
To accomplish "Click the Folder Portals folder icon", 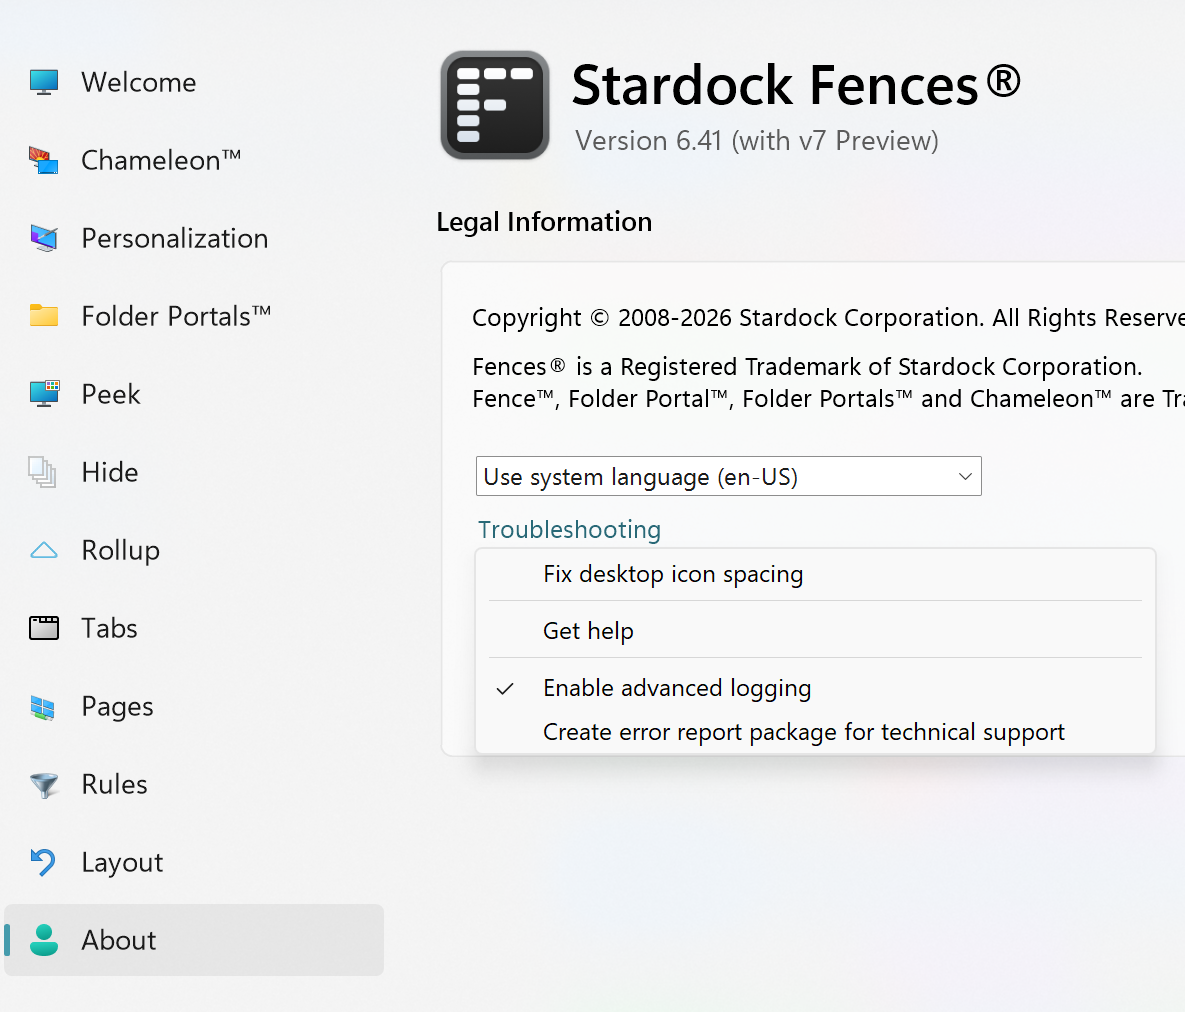I will pos(44,316).
